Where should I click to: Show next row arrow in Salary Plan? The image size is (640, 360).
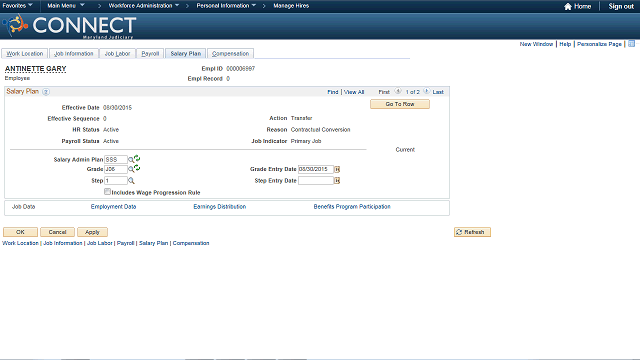pyautogui.click(x=426, y=91)
